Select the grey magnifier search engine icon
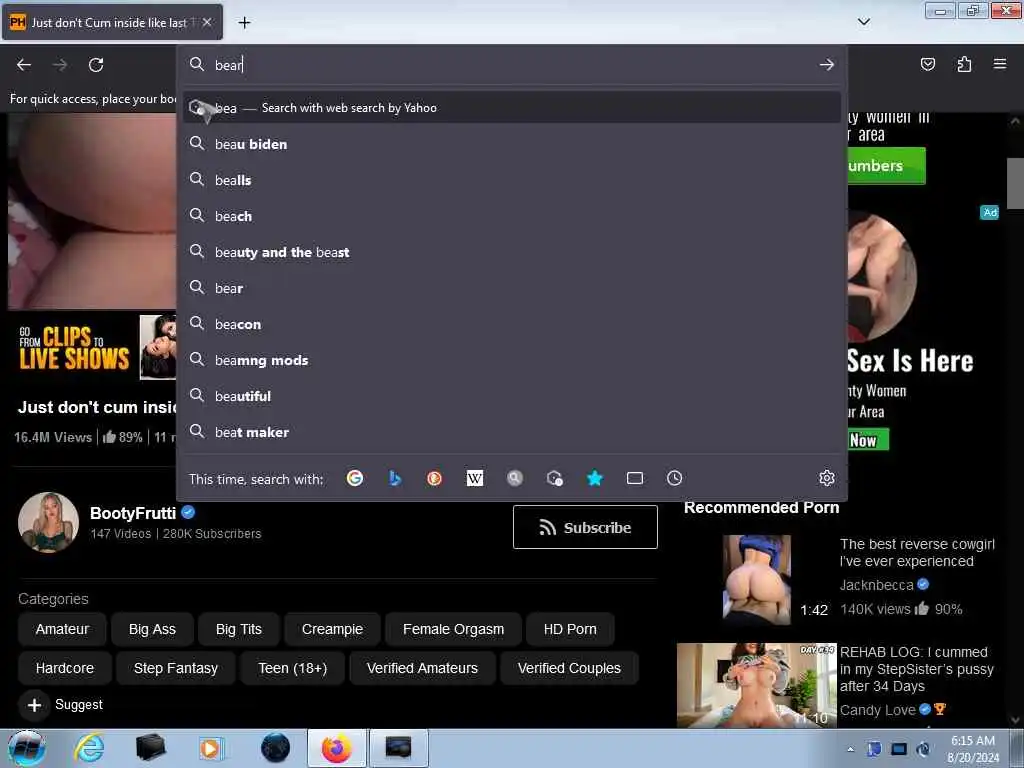Viewport: 1024px width, 768px height. point(515,478)
